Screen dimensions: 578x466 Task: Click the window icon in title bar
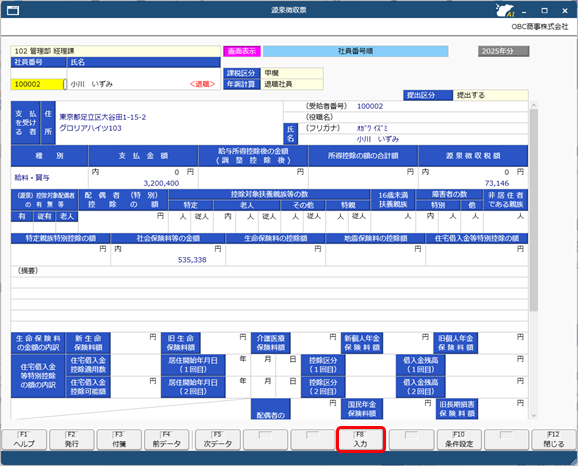pyautogui.click(x=13, y=10)
